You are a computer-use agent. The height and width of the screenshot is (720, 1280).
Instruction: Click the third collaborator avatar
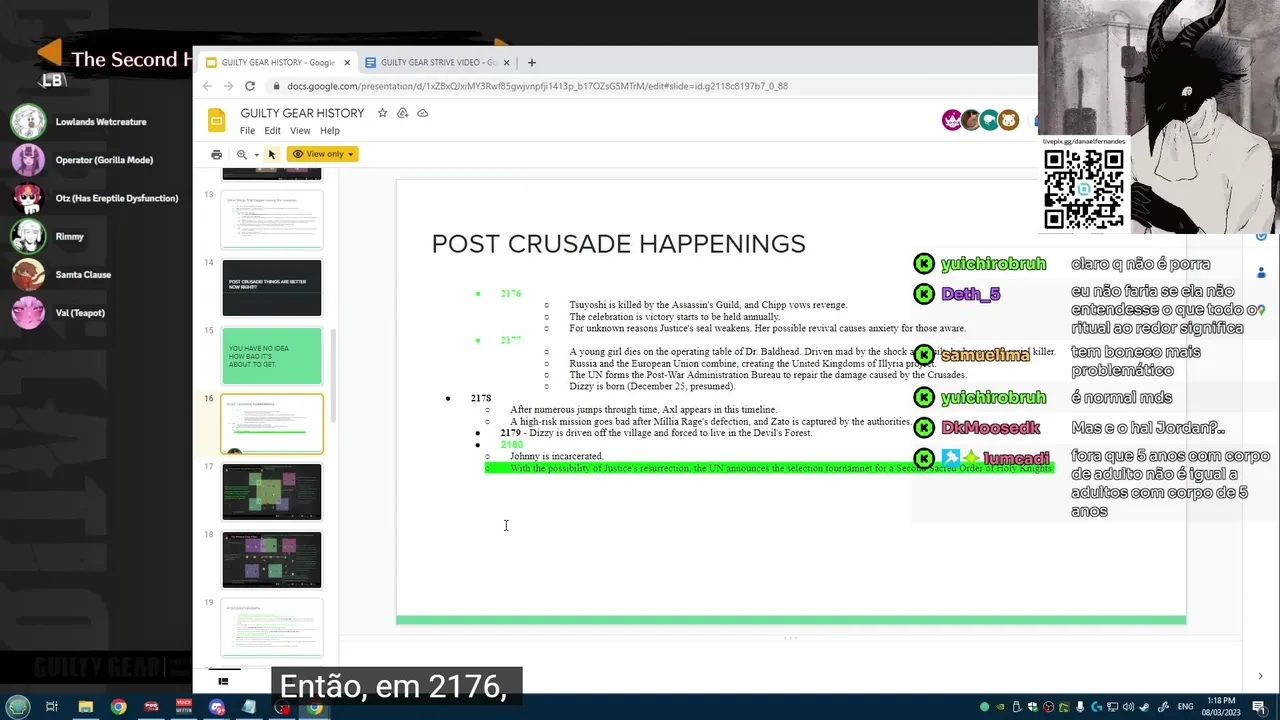point(989,120)
